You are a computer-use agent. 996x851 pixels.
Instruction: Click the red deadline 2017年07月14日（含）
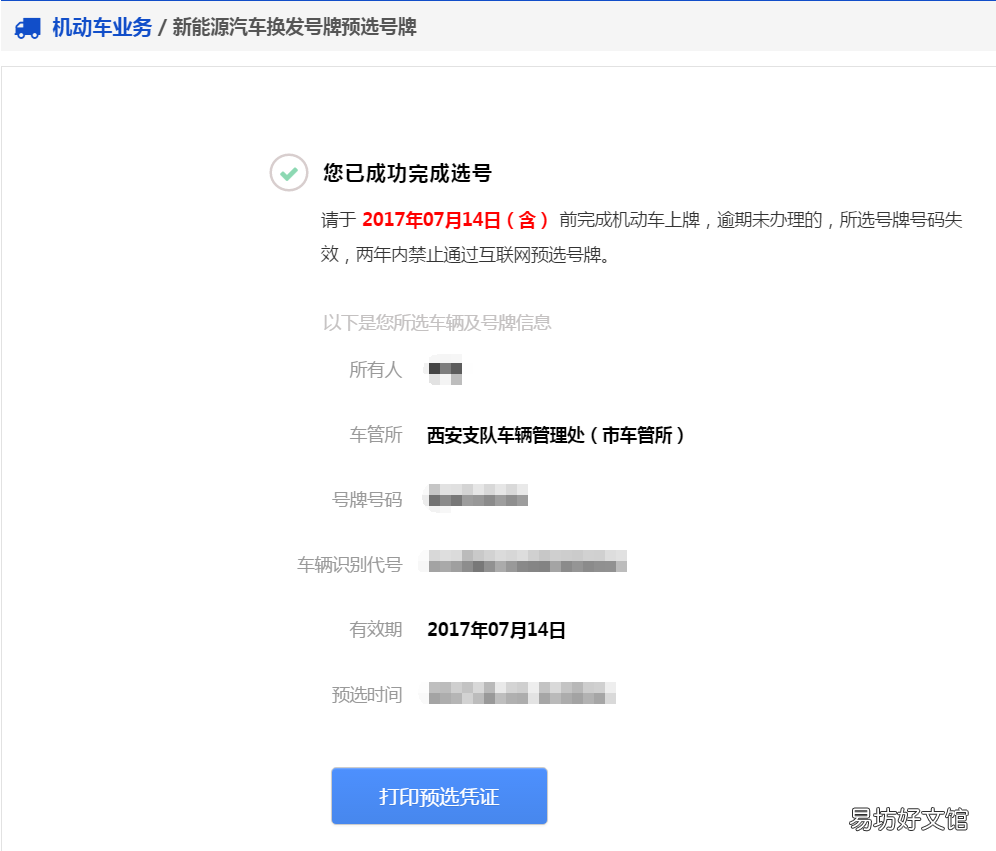tap(455, 220)
